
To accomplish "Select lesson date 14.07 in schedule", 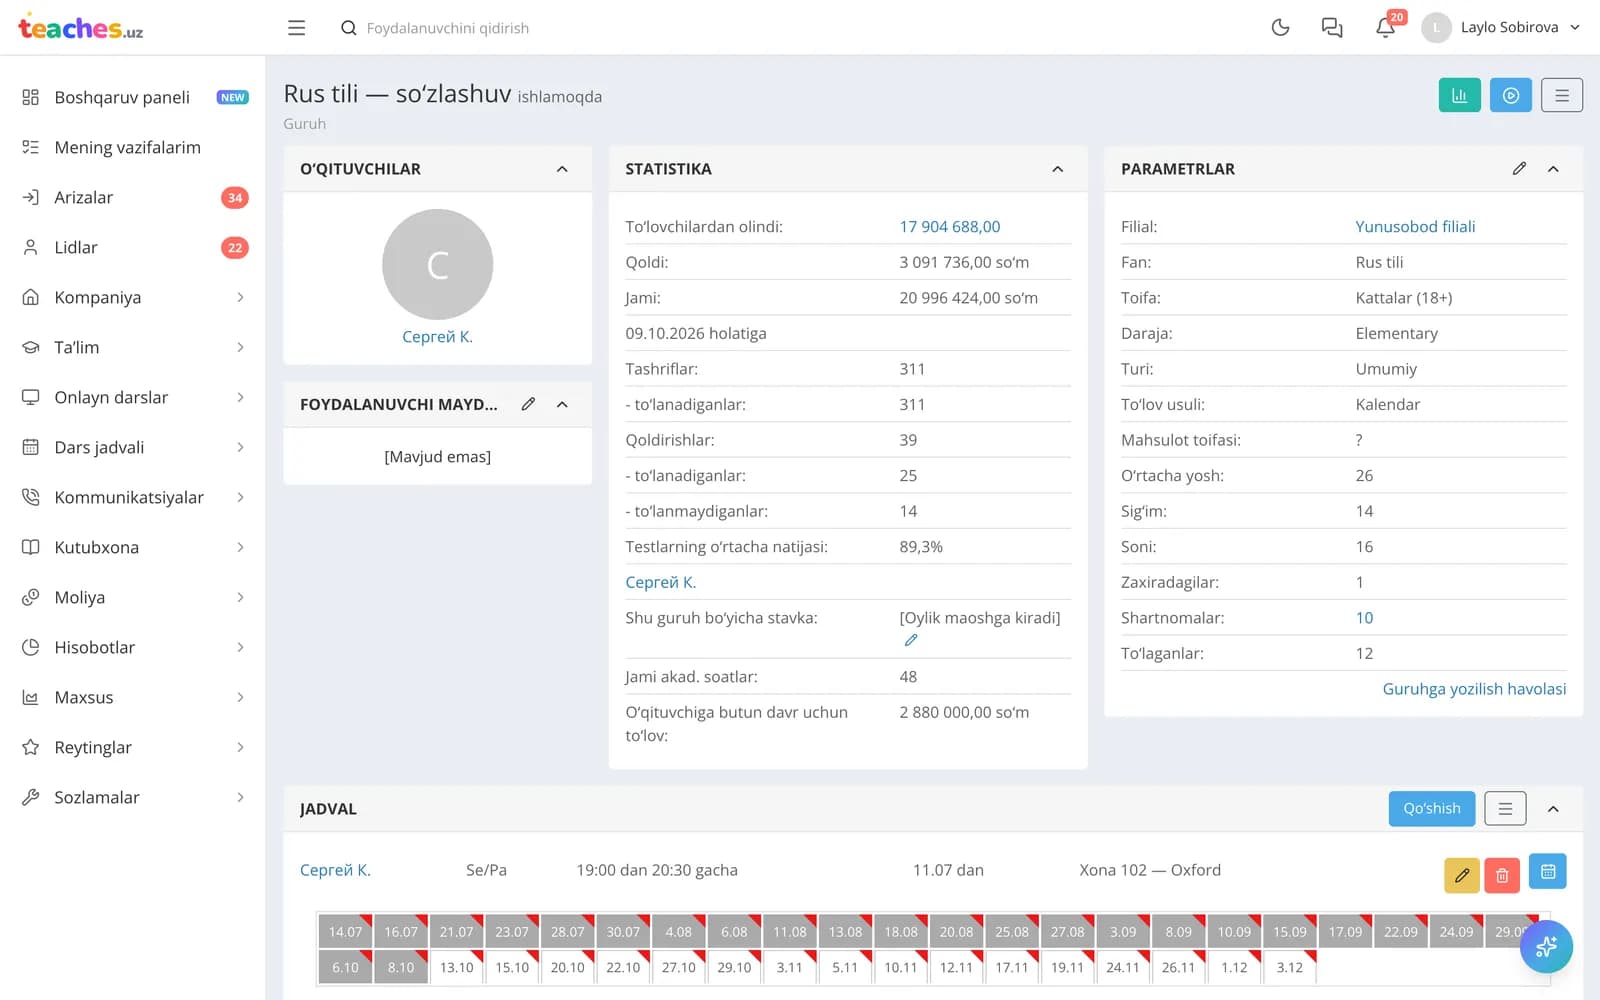I will pos(345,931).
